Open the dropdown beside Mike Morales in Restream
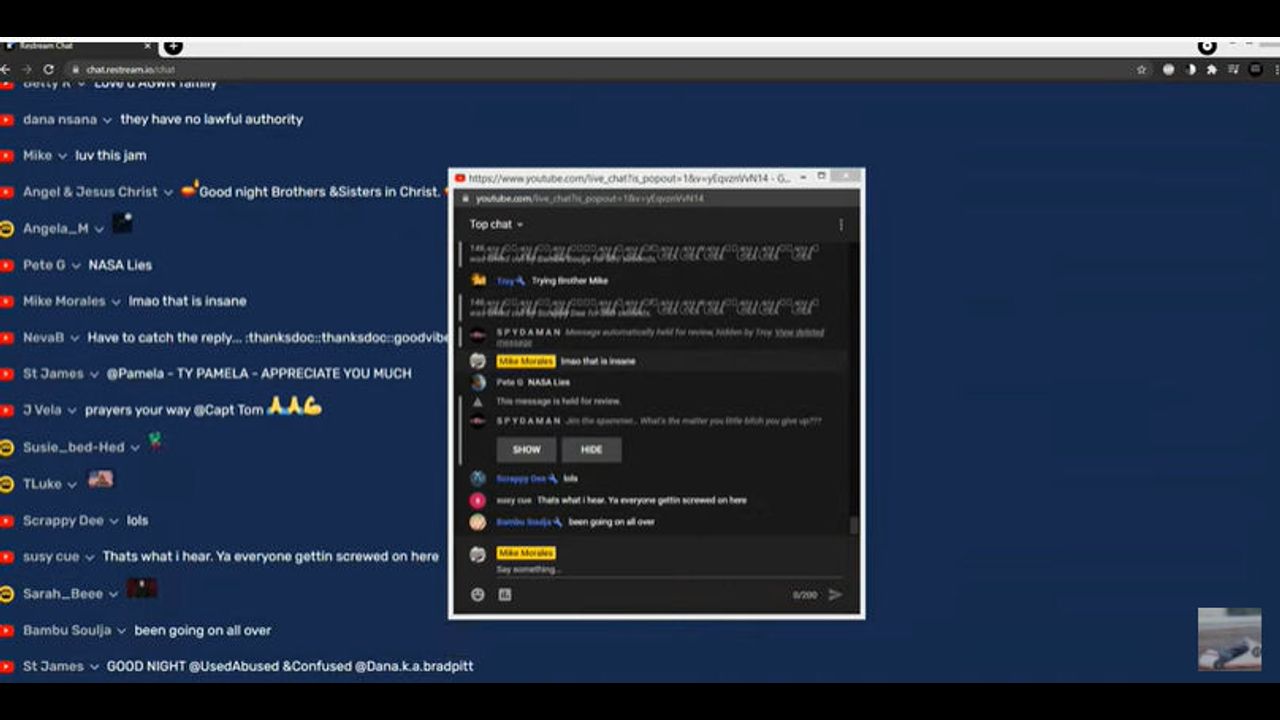The image size is (1280, 720). pyautogui.click(x=116, y=302)
